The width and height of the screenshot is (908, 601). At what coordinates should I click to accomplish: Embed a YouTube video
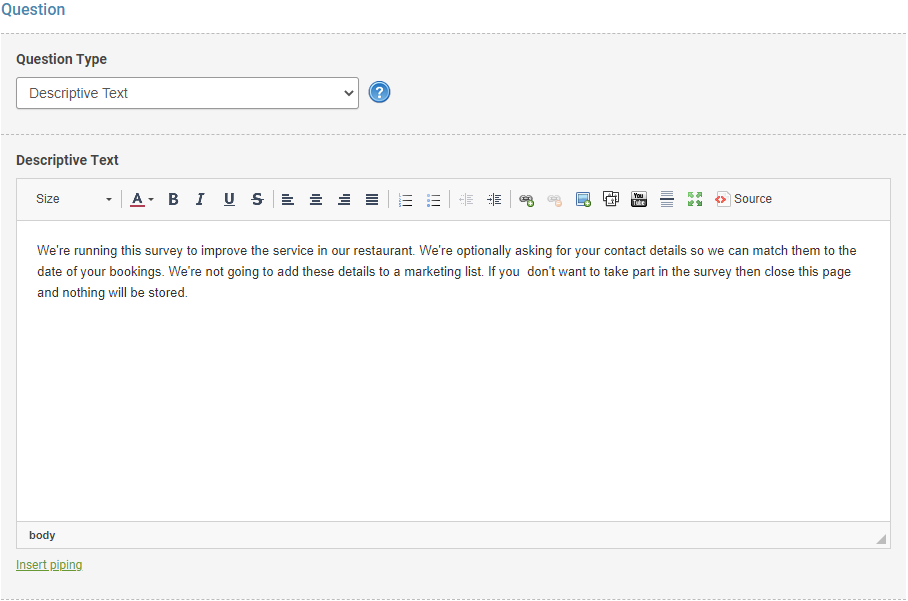[639, 199]
